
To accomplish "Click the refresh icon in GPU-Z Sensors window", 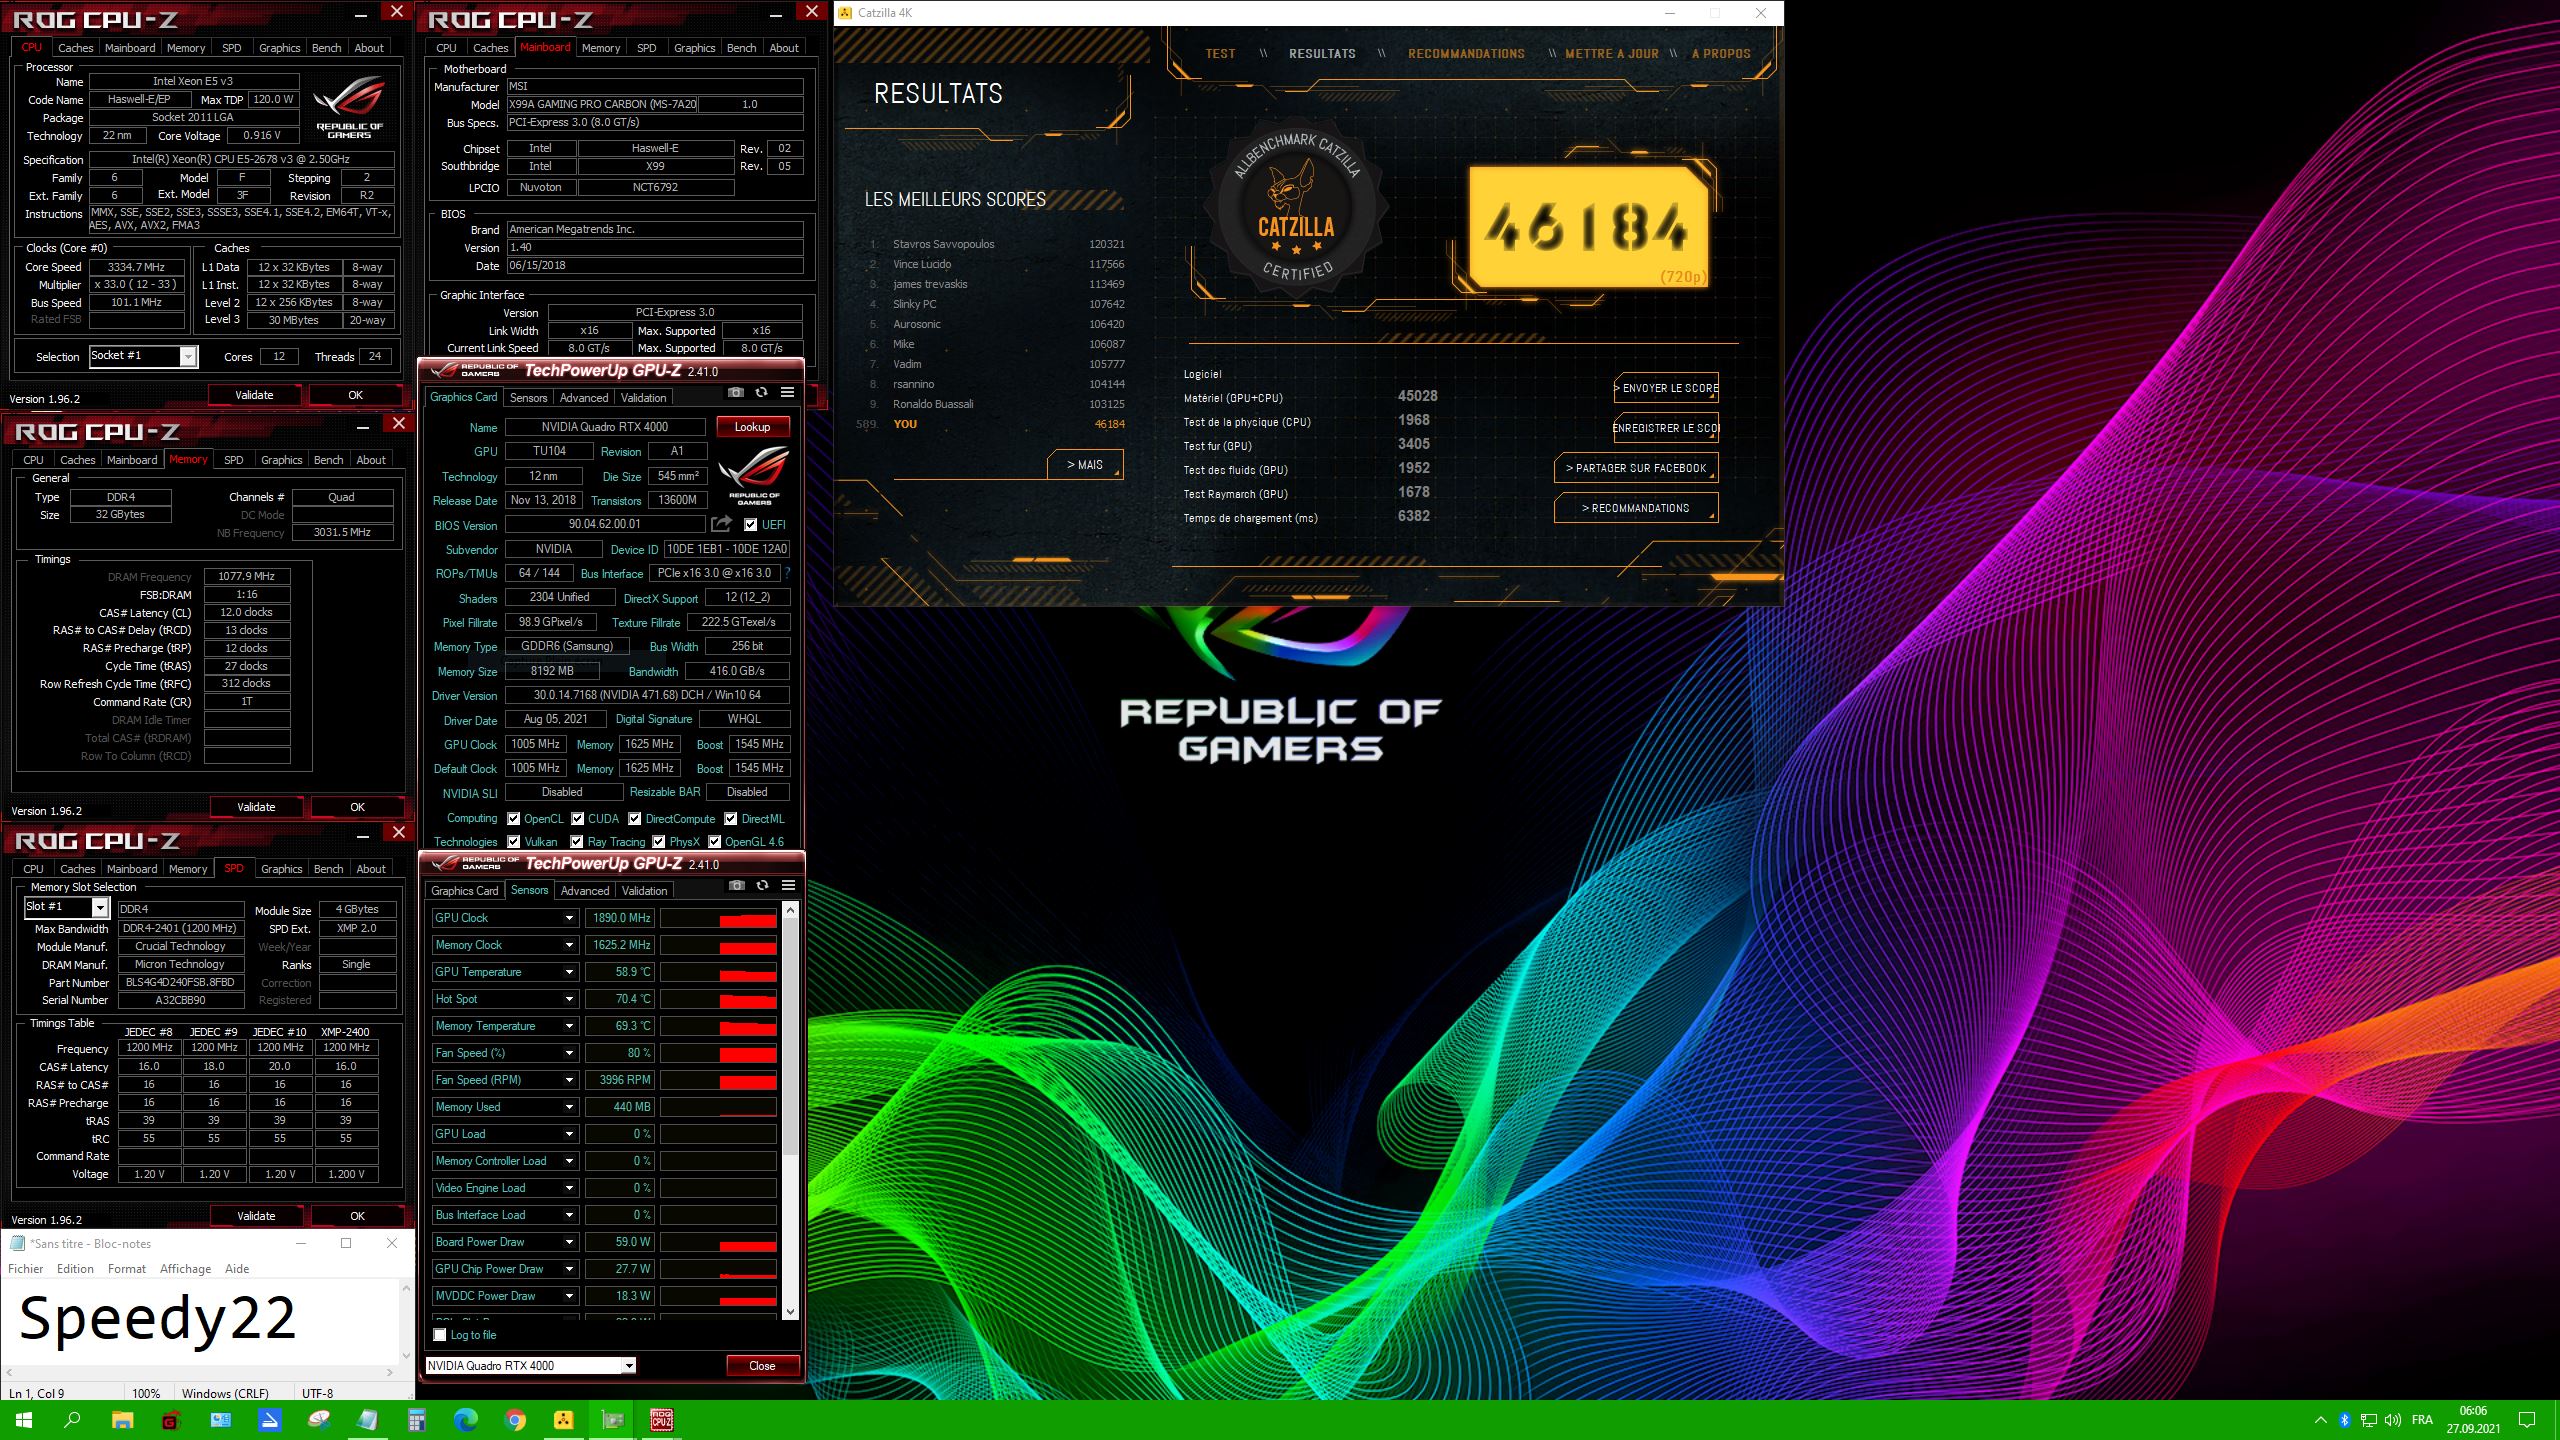I will [x=763, y=886].
